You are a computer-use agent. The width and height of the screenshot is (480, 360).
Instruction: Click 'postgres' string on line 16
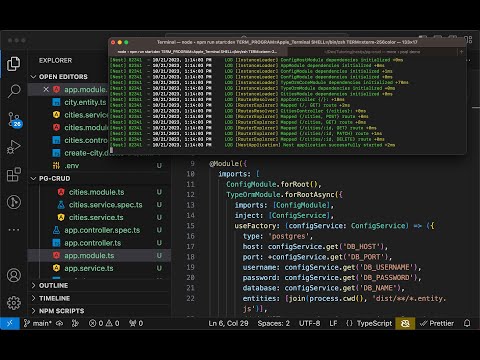[289, 236]
